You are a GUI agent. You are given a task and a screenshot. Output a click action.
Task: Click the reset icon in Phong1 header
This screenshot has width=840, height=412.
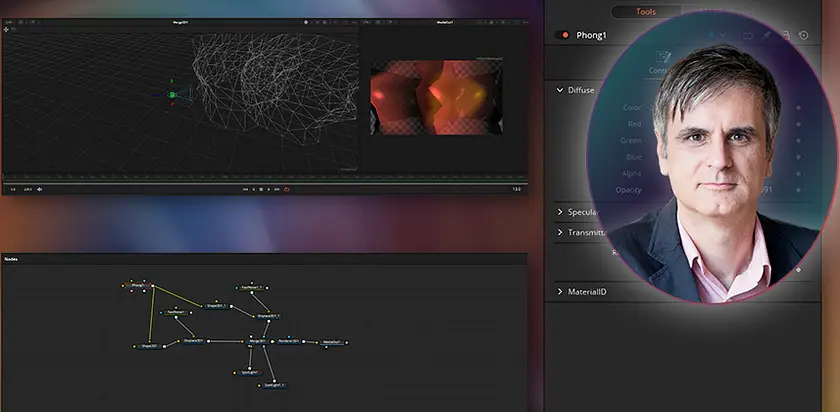[x=804, y=35]
